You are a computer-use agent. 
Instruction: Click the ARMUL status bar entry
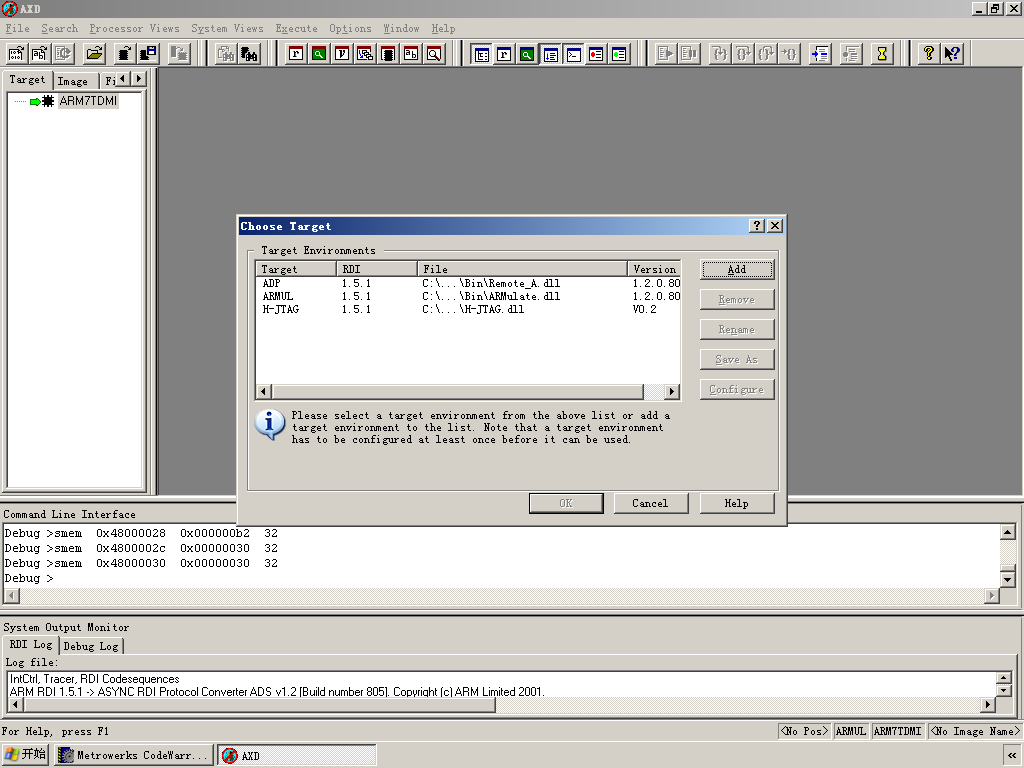click(851, 731)
